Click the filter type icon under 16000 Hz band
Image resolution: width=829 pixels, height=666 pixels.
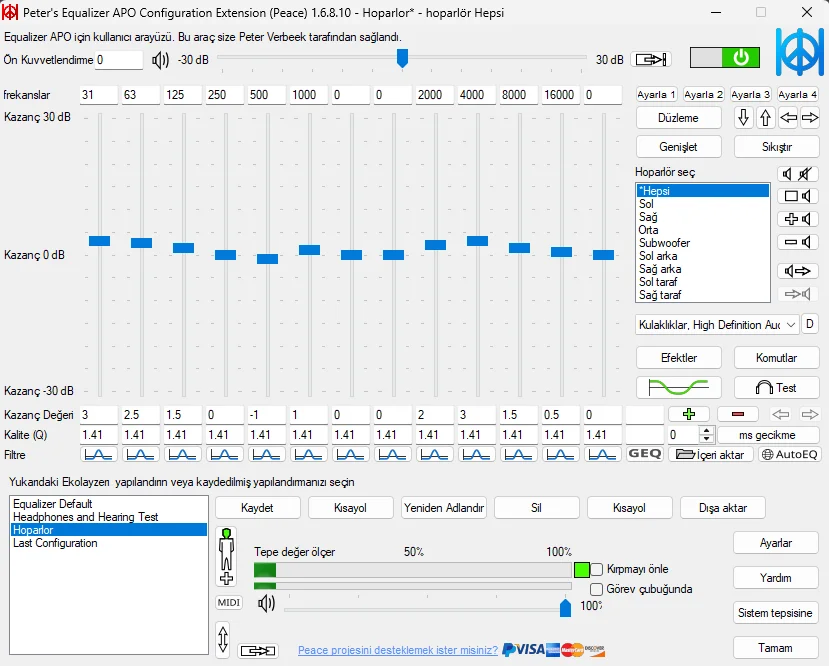560,454
